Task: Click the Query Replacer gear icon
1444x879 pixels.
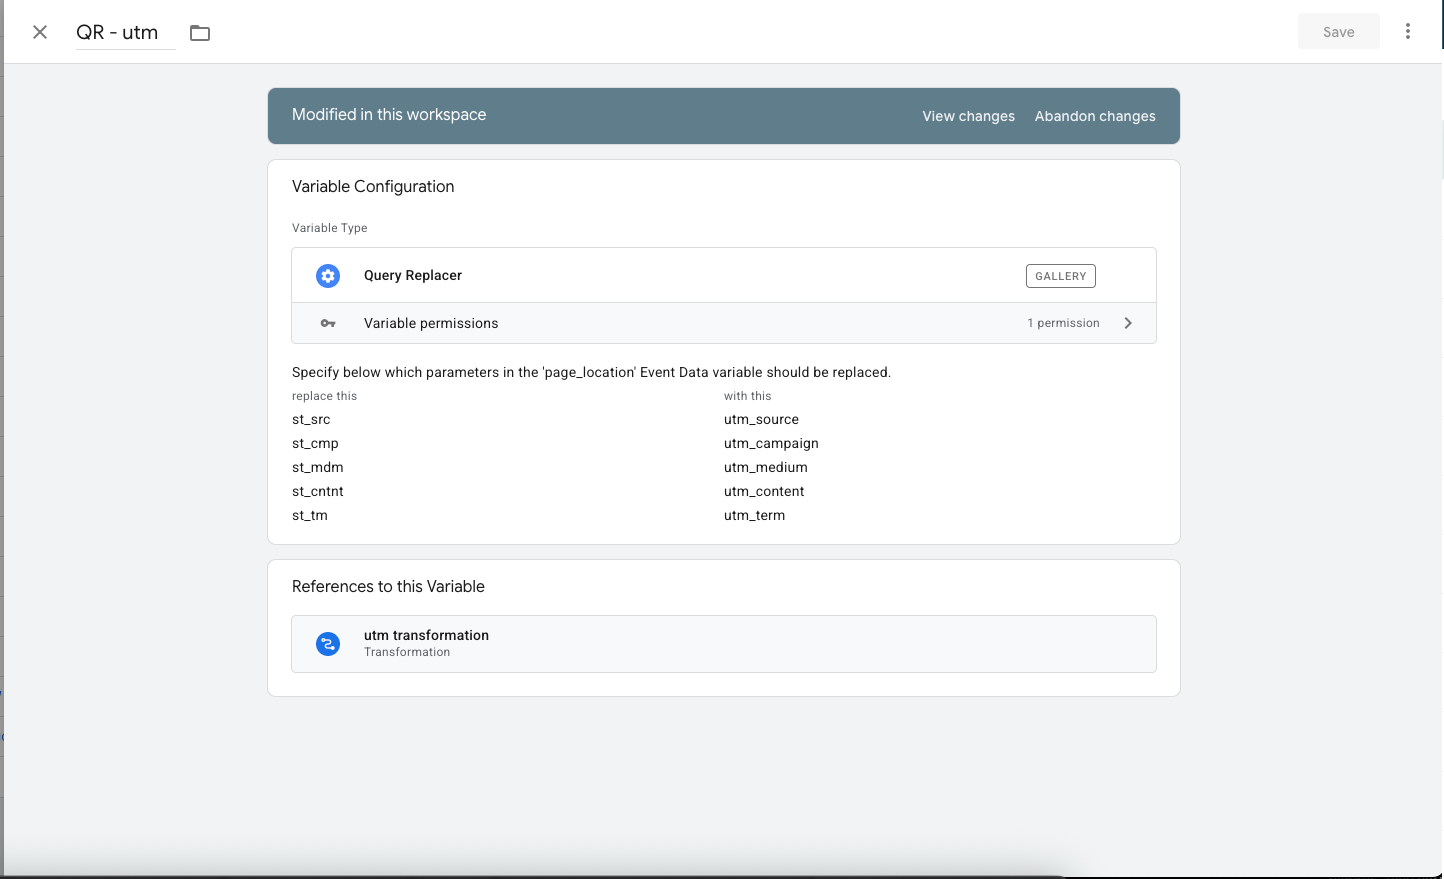Action: point(328,276)
